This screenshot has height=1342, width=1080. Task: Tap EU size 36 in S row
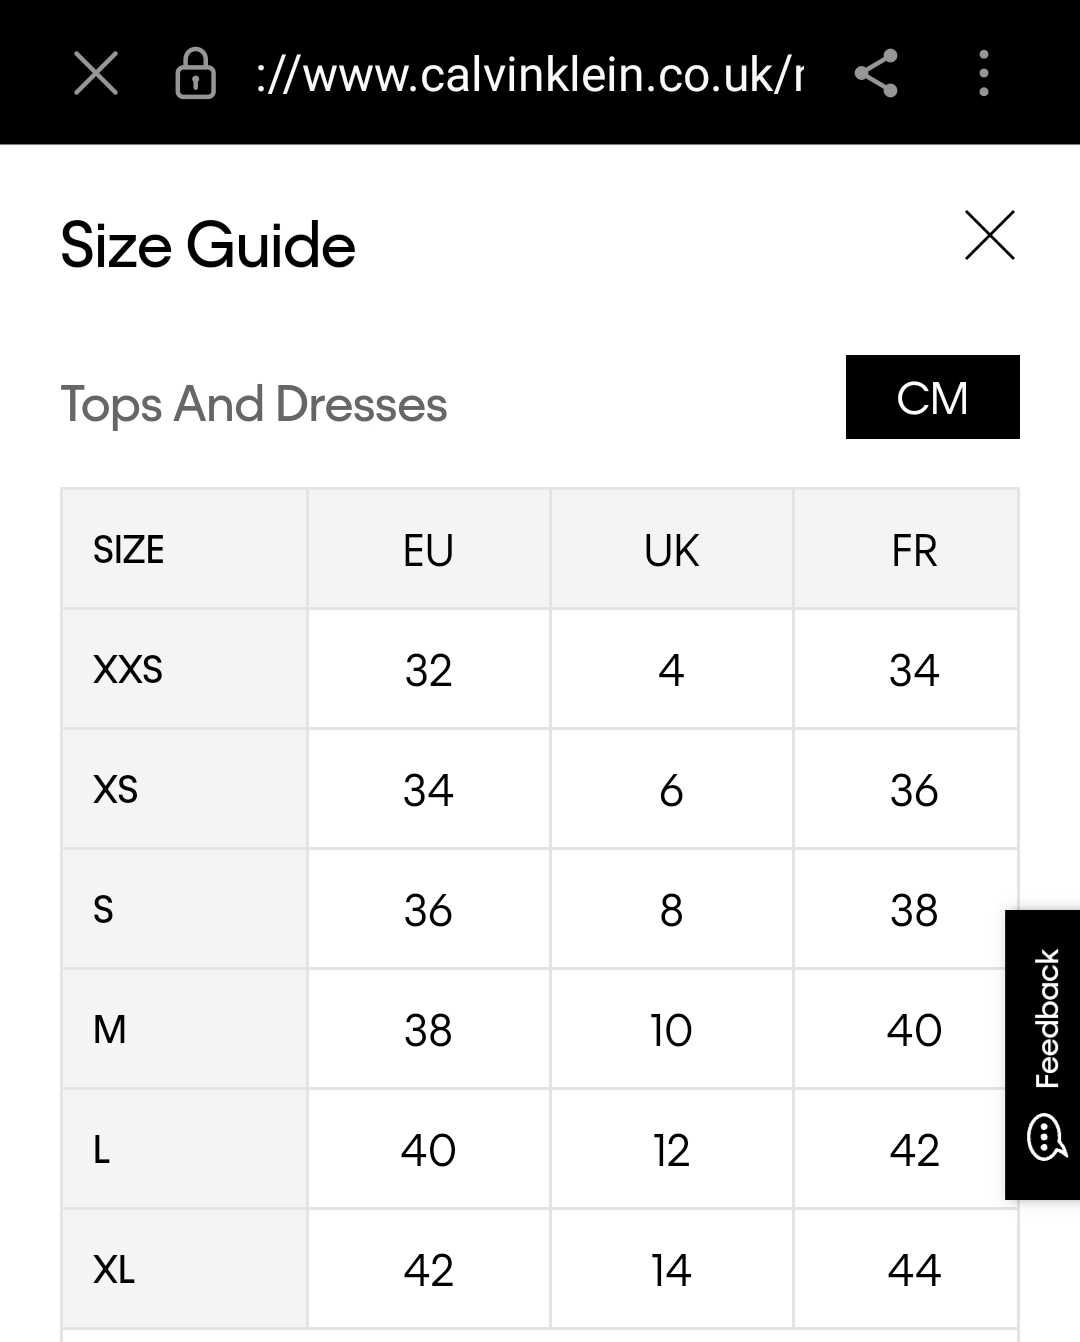[429, 910]
